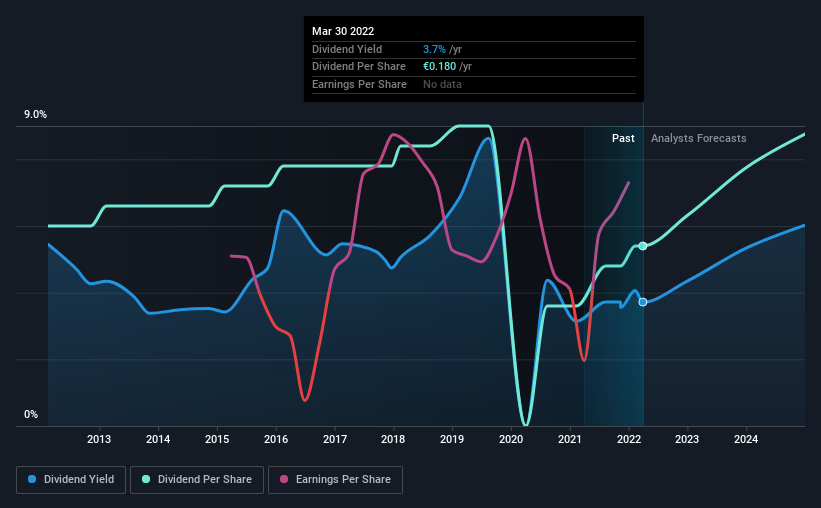Click the teal dividend per share marker on the chart
This screenshot has height=508, width=821.
click(x=642, y=246)
